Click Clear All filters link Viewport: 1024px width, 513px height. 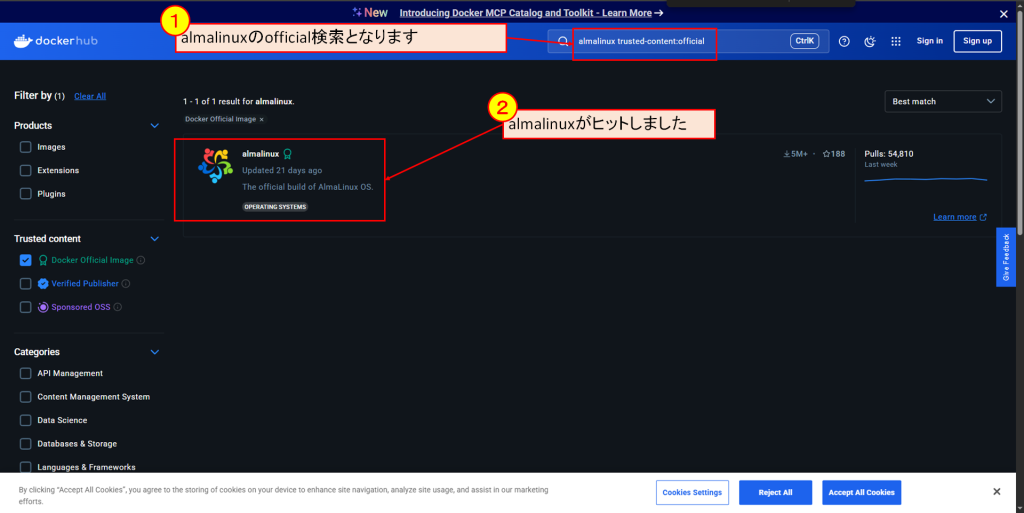pos(90,96)
